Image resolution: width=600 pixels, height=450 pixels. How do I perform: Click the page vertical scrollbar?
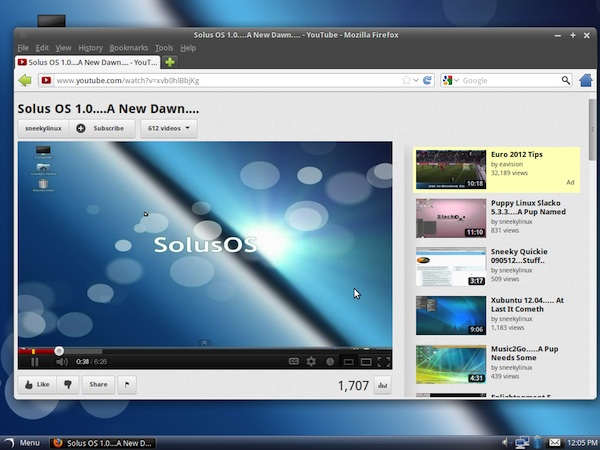[x=592, y=129]
